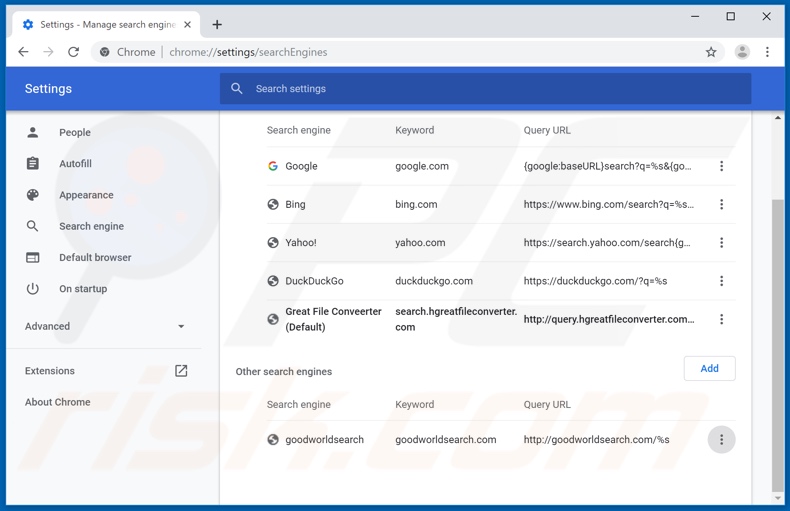Image resolution: width=790 pixels, height=511 pixels.
Task: Click the browser back arrow button
Action: click(23, 52)
